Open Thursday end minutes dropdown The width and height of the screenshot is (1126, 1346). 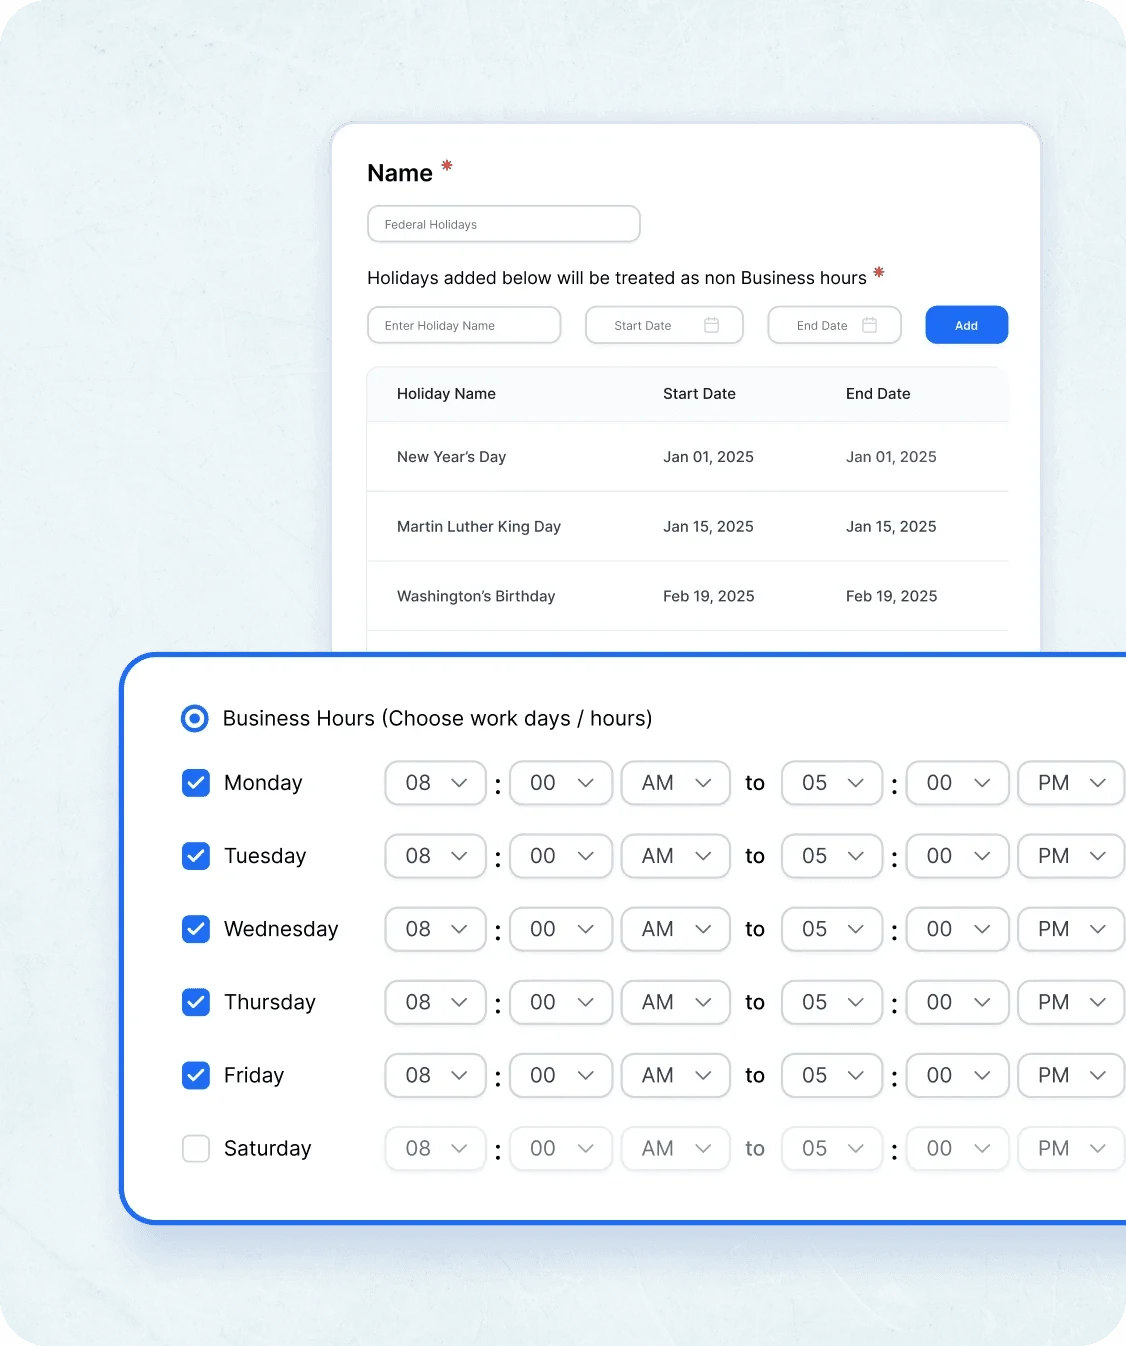pos(957,1002)
